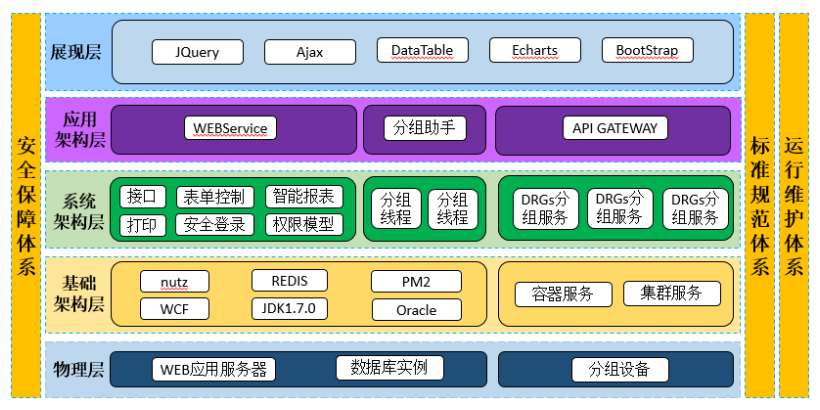Select the 容器服务 box
The height and width of the screenshot is (410, 820).
[x=563, y=294]
